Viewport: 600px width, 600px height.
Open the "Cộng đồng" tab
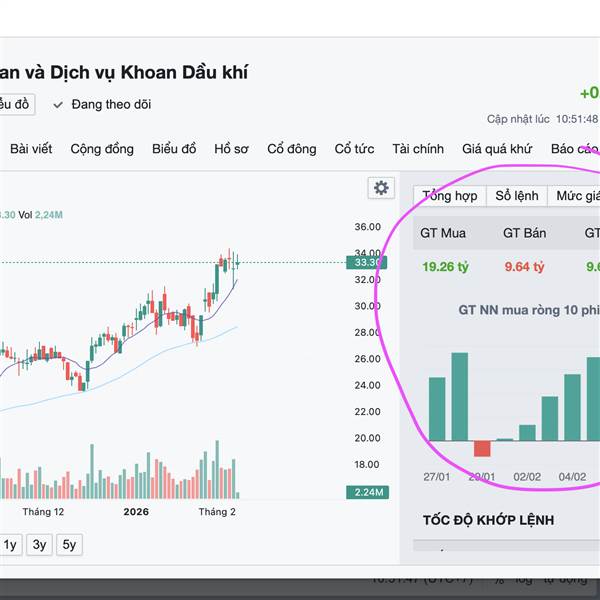pyautogui.click(x=101, y=149)
